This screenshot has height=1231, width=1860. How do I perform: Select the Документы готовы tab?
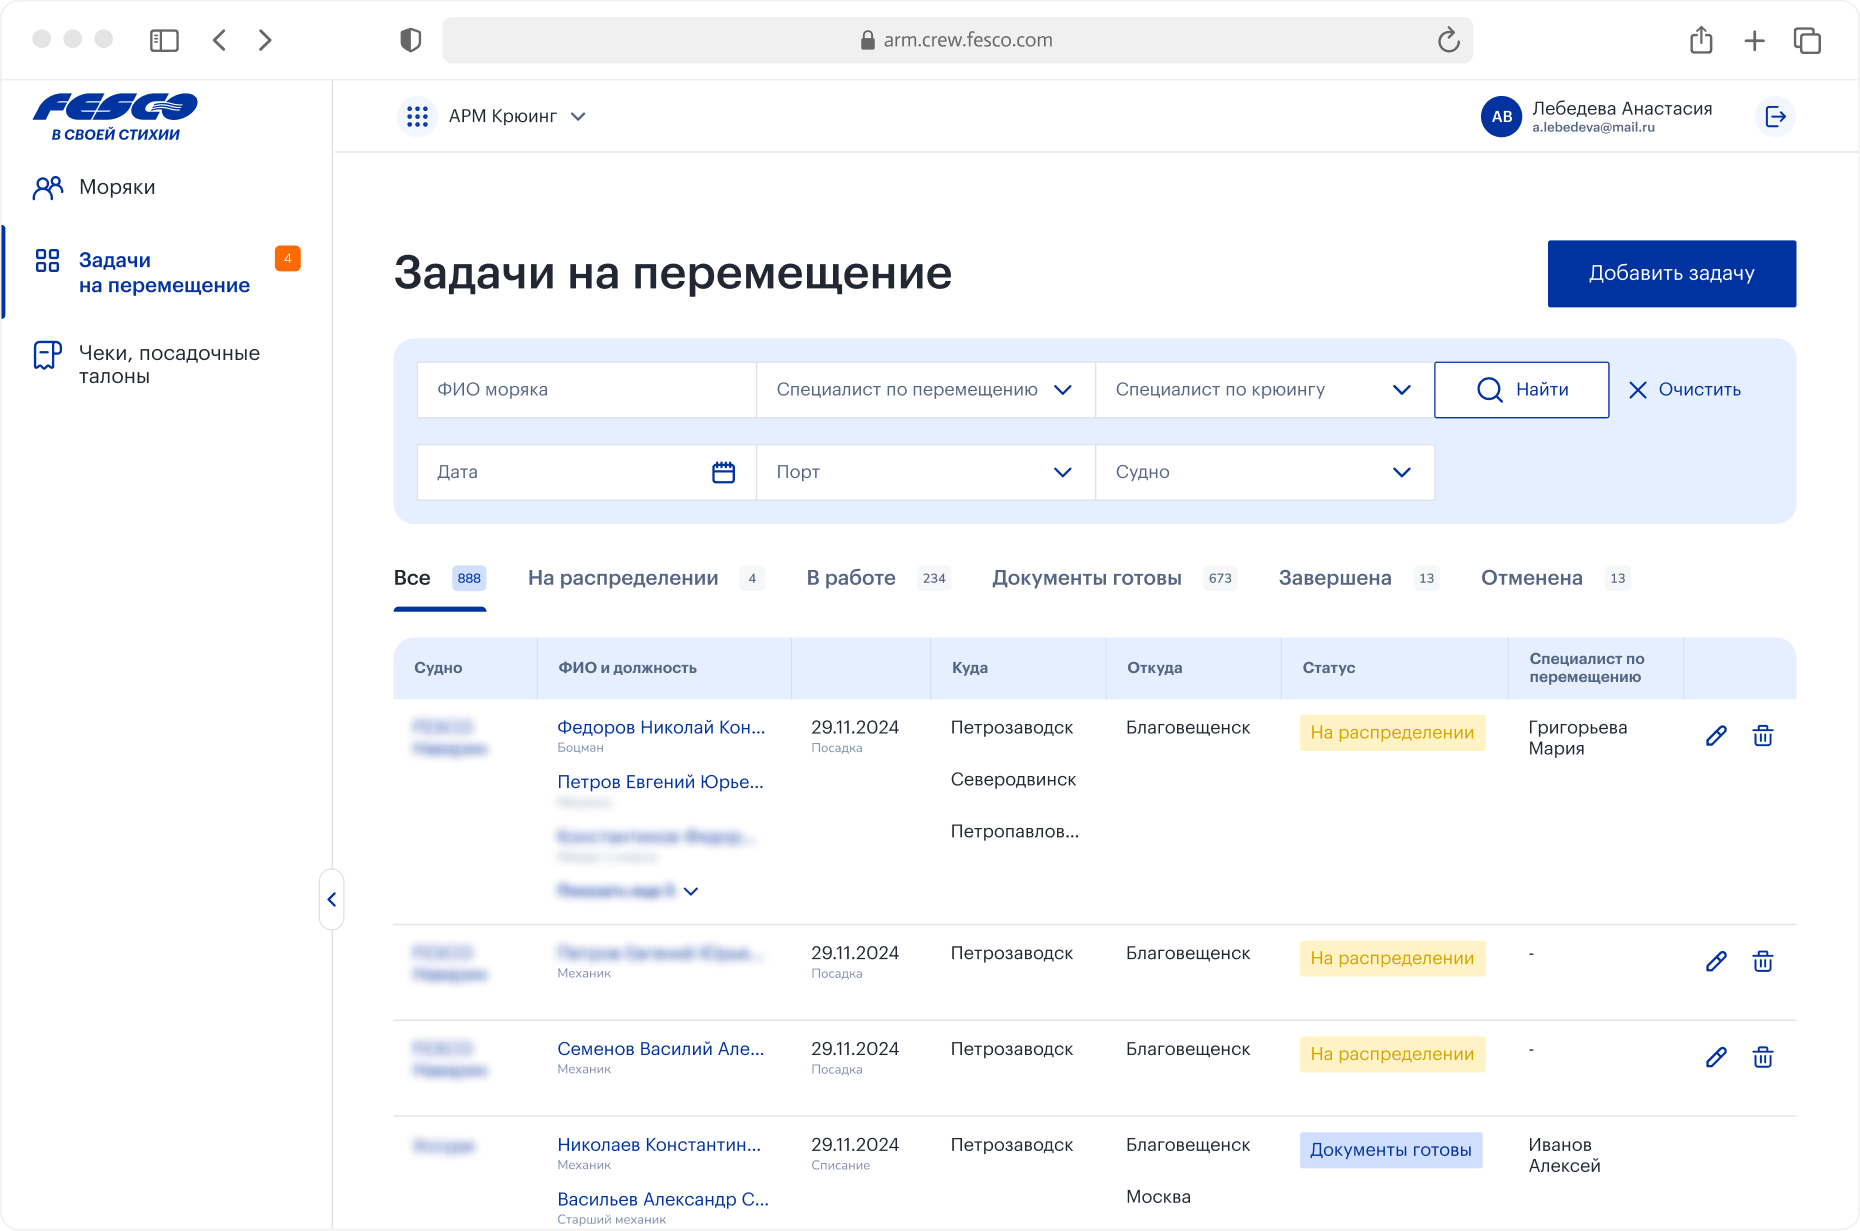1086,578
